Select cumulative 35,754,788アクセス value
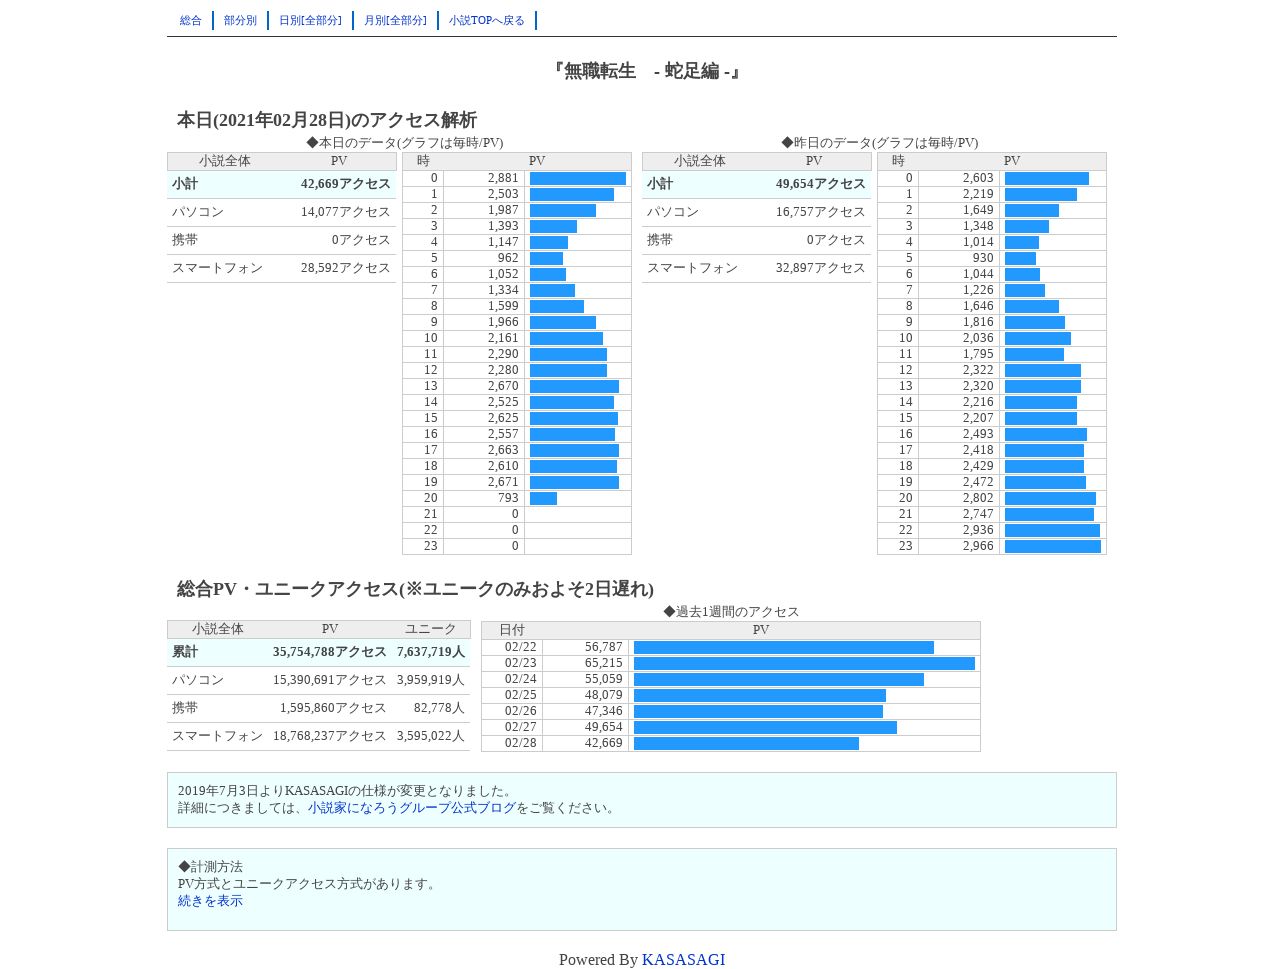 pos(330,652)
